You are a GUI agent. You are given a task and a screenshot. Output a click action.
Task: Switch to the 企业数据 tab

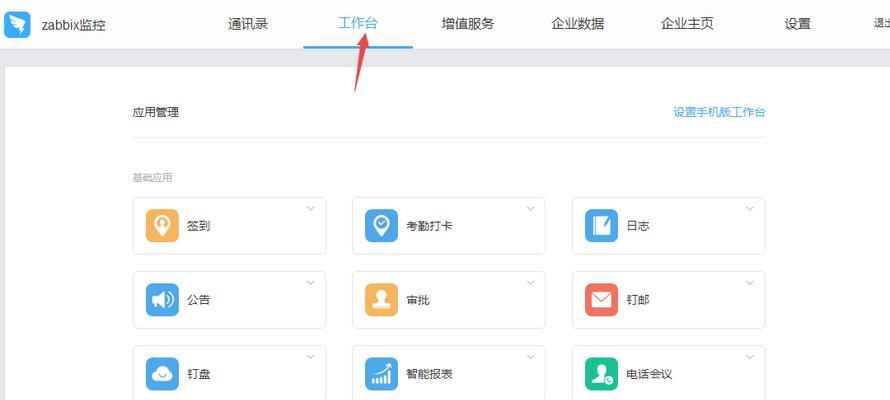click(577, 24)
